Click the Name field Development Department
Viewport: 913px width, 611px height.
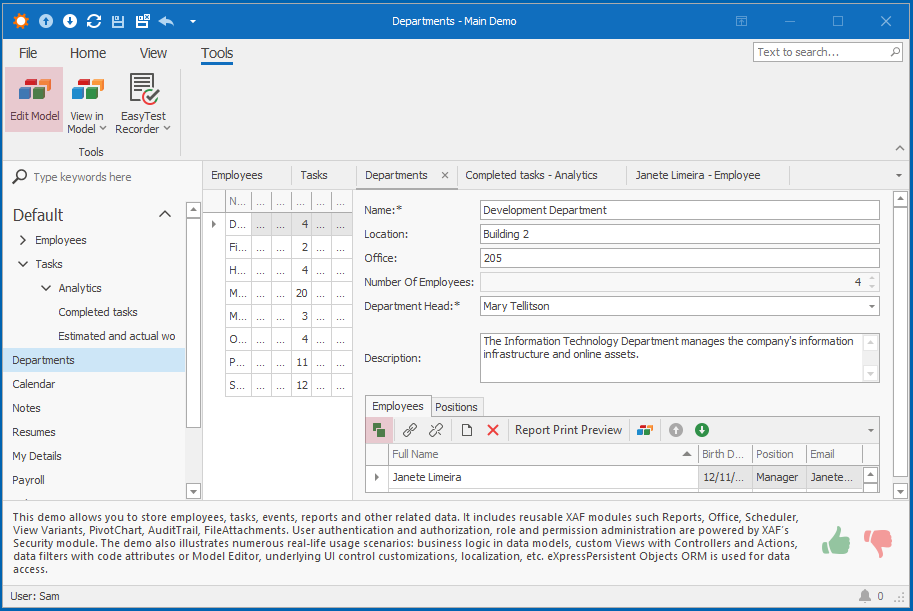680,210
